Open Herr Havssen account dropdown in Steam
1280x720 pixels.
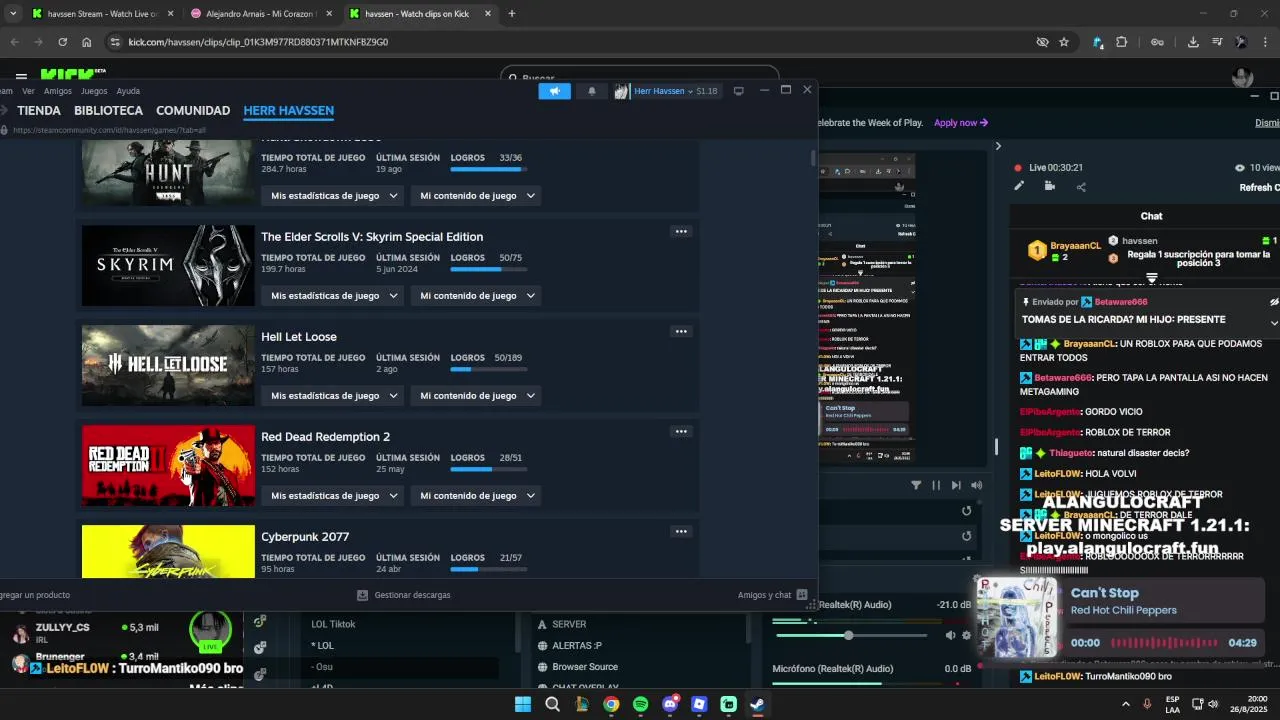point(666,91)
